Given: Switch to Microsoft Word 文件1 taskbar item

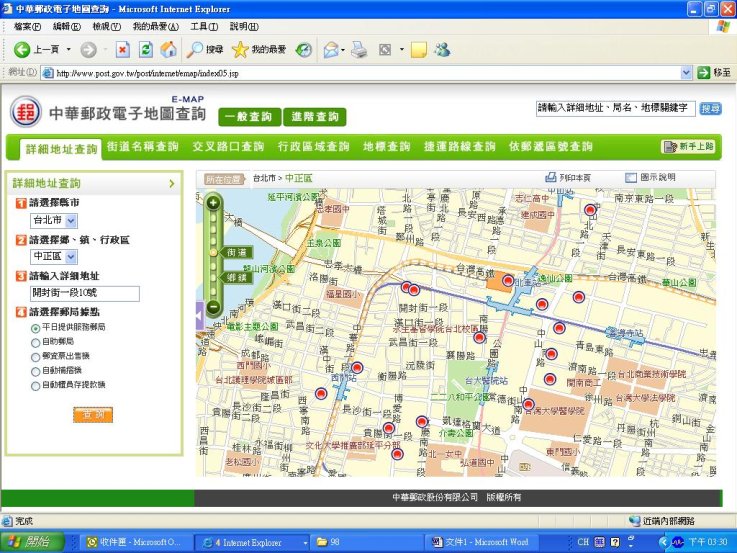Looking at the screenshot, I should point(482,542).
